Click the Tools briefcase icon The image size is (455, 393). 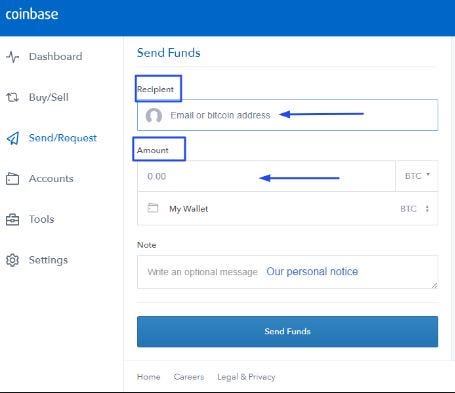pos(12,219)
